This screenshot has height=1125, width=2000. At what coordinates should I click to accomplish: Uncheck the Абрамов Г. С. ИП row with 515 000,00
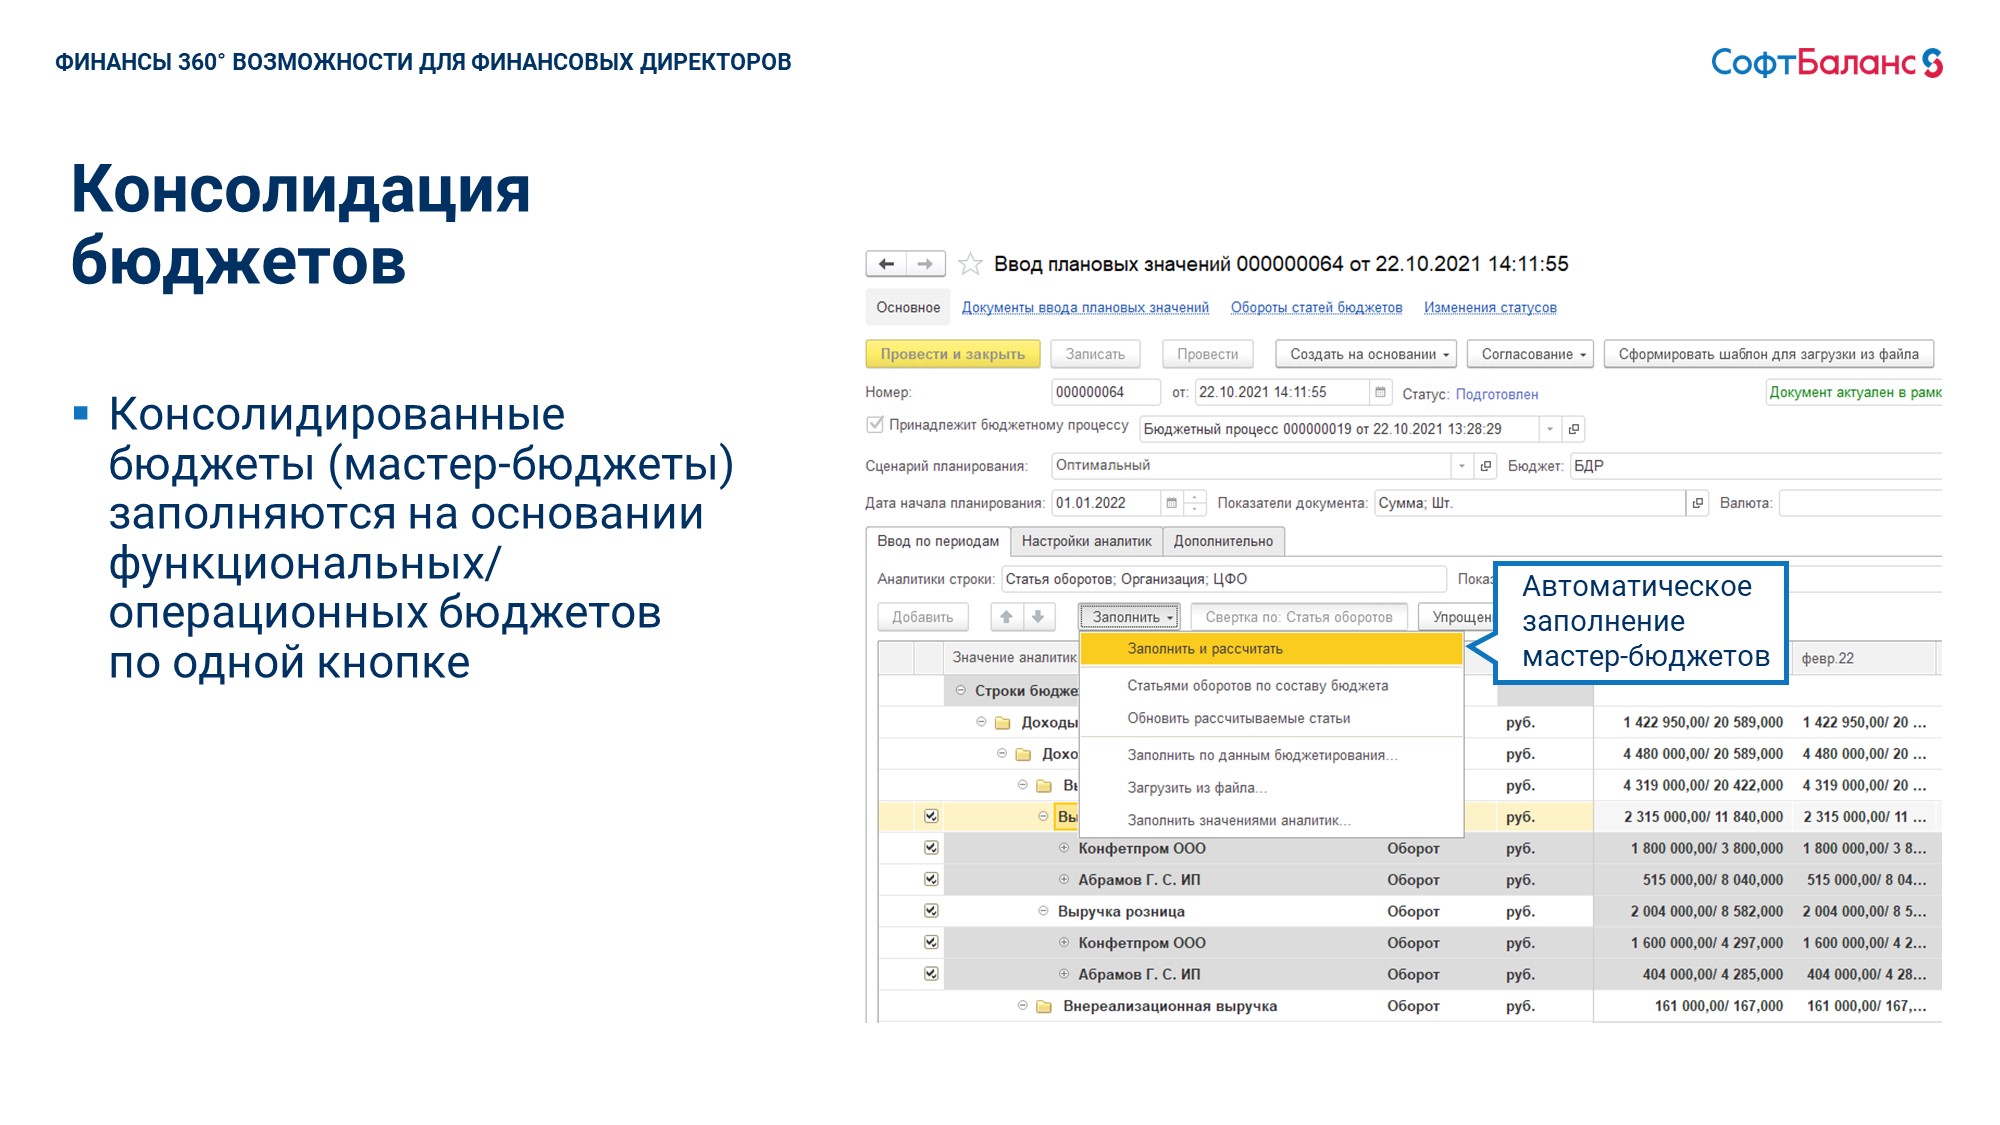point(931,880)
